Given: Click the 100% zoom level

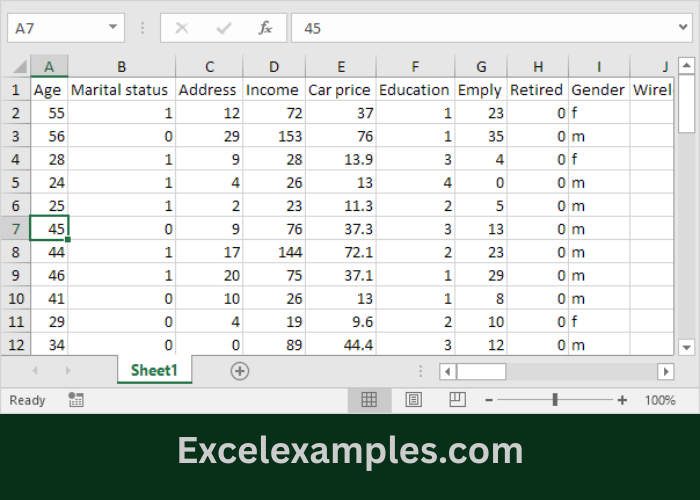Looking at the screenshot, I should pos(660,400).
